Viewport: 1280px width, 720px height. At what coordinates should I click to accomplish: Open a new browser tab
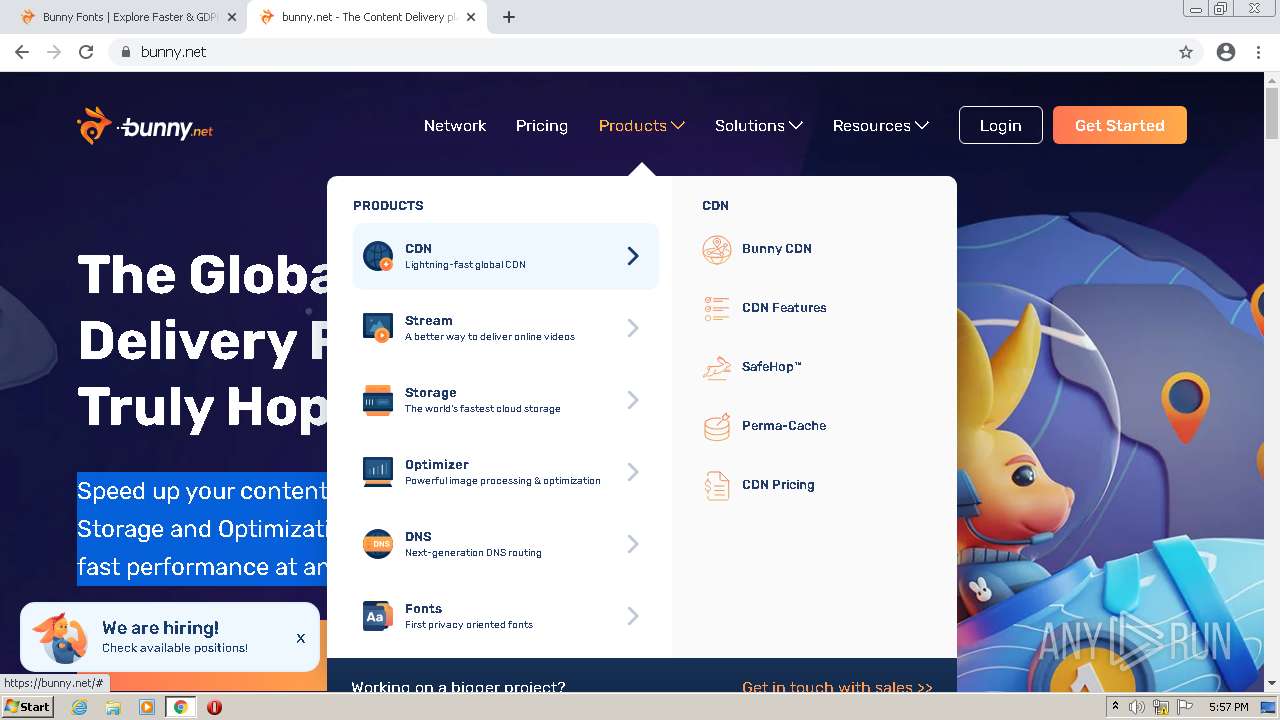click(x=509, y=17)
